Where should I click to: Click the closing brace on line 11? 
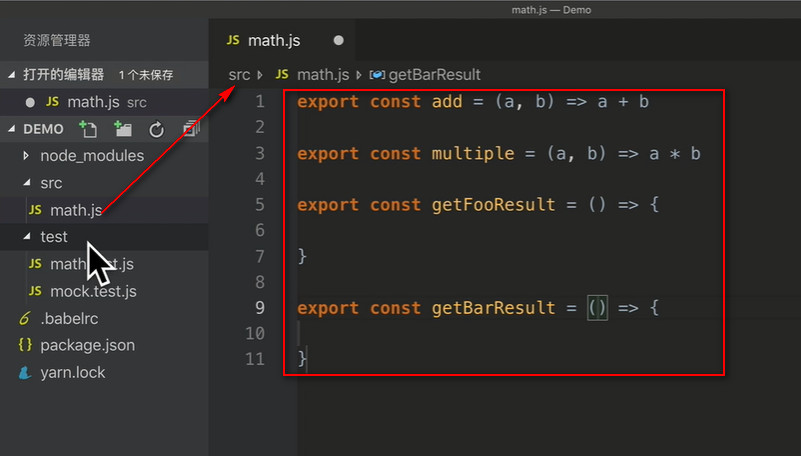[302, 359]
